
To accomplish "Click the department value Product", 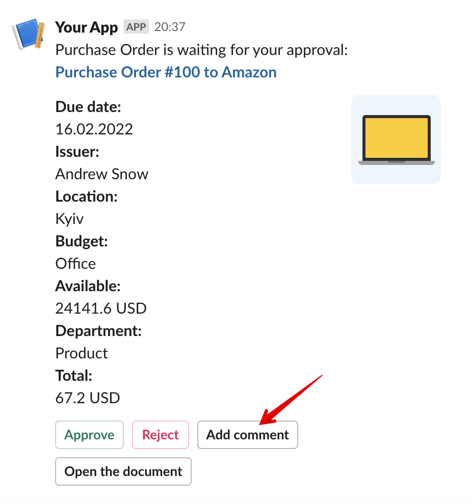I will [81, 353].
